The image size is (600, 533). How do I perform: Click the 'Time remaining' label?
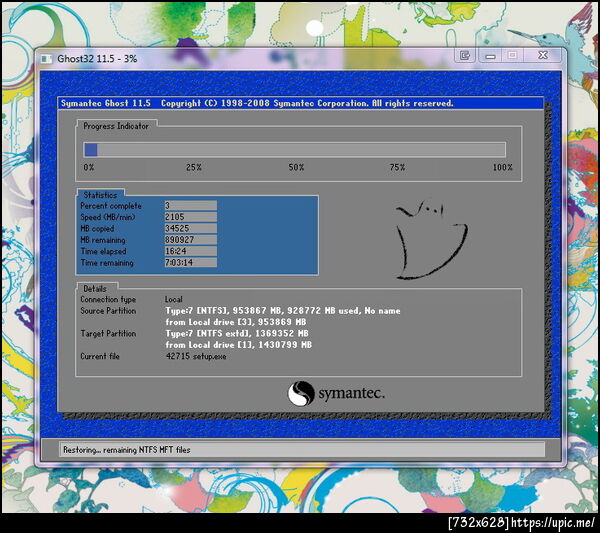(107, 263)
